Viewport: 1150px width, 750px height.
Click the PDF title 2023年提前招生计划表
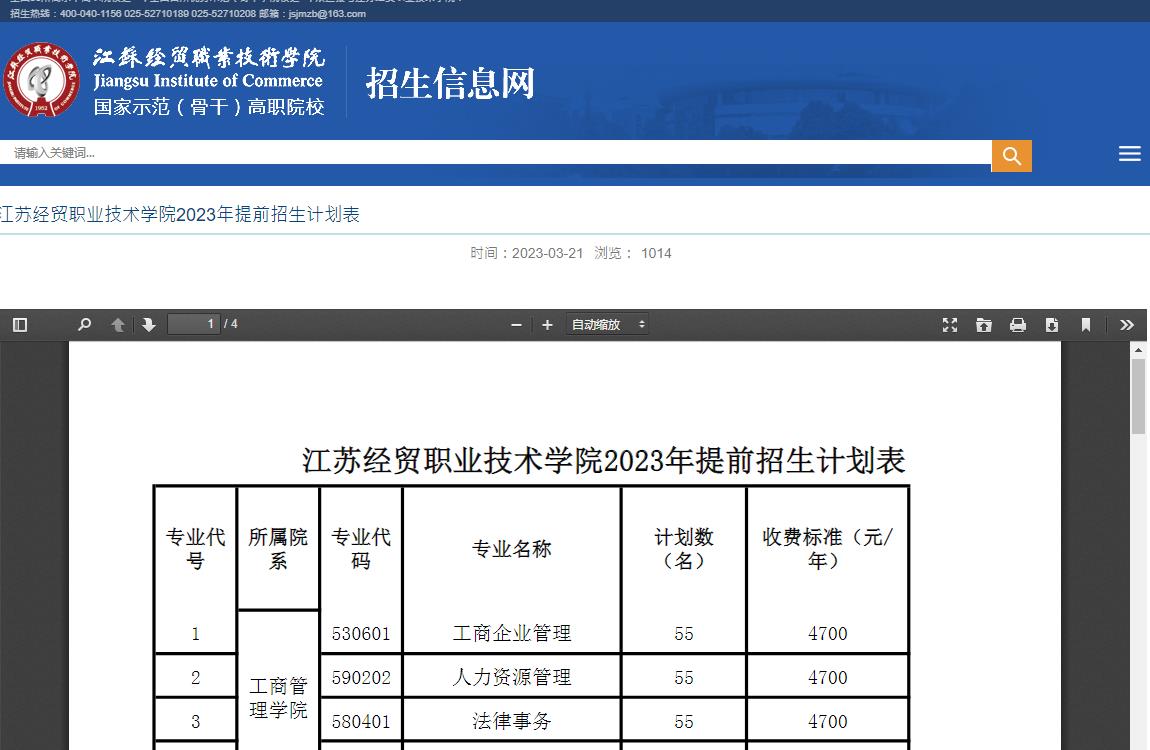tap(604, 460)
